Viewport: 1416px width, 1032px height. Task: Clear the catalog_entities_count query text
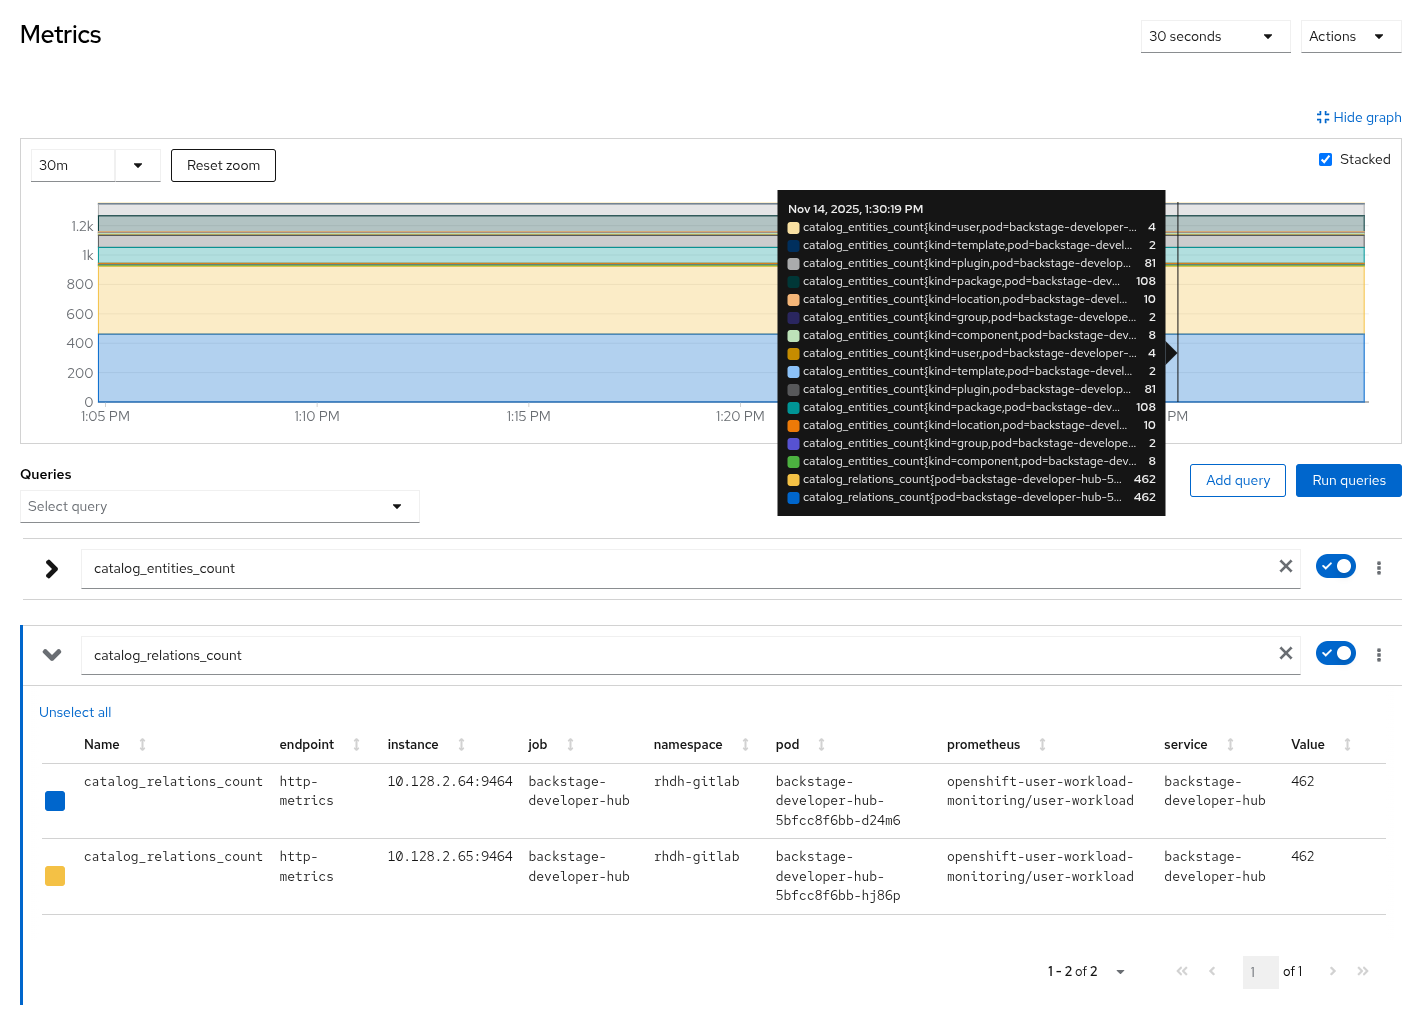point(1286,566)
